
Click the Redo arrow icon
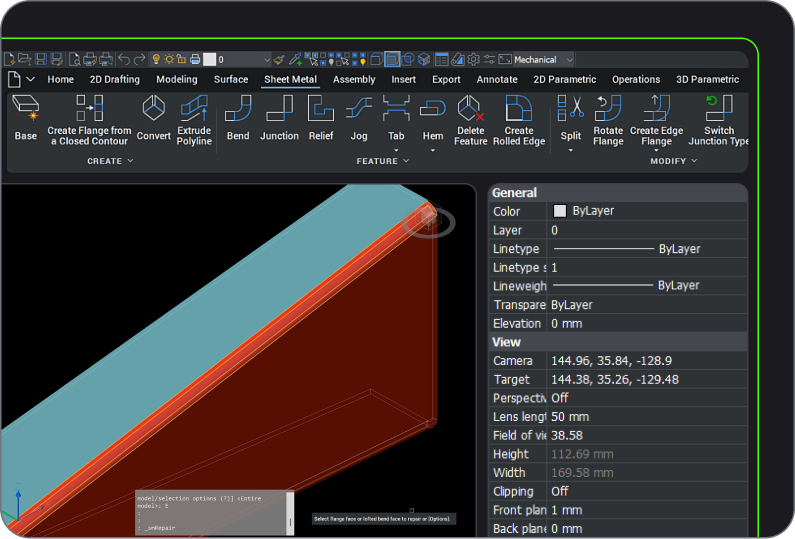tap(139, 59)
